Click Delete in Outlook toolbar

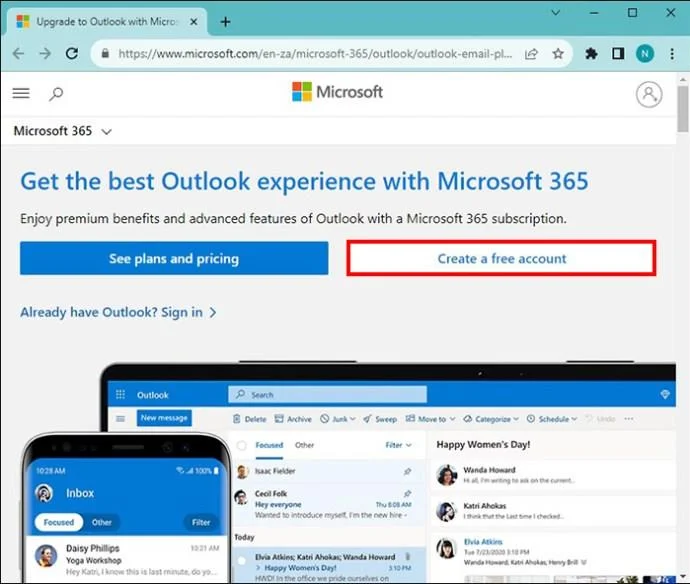point(250,419)
